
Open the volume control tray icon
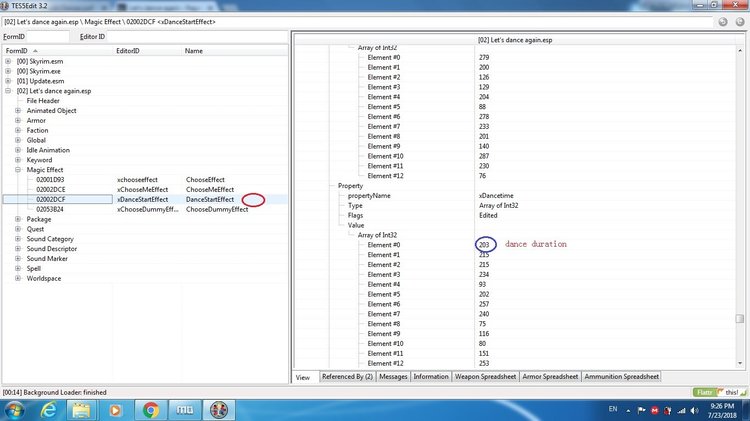pos(695,410)
